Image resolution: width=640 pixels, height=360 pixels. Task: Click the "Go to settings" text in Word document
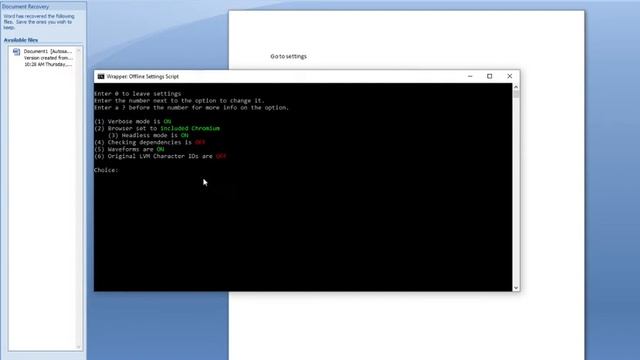tap(288, 56)
